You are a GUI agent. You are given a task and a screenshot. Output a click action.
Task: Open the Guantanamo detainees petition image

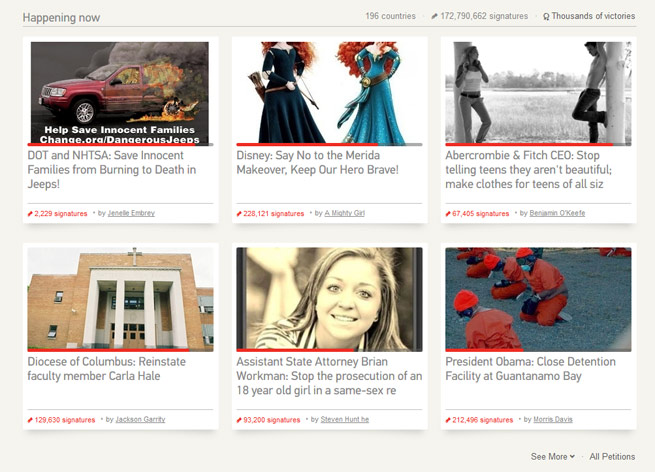538,298
